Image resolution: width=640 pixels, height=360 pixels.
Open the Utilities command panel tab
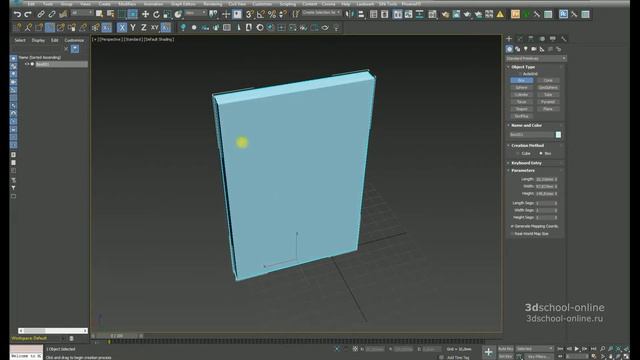click(x=564, y=39)
